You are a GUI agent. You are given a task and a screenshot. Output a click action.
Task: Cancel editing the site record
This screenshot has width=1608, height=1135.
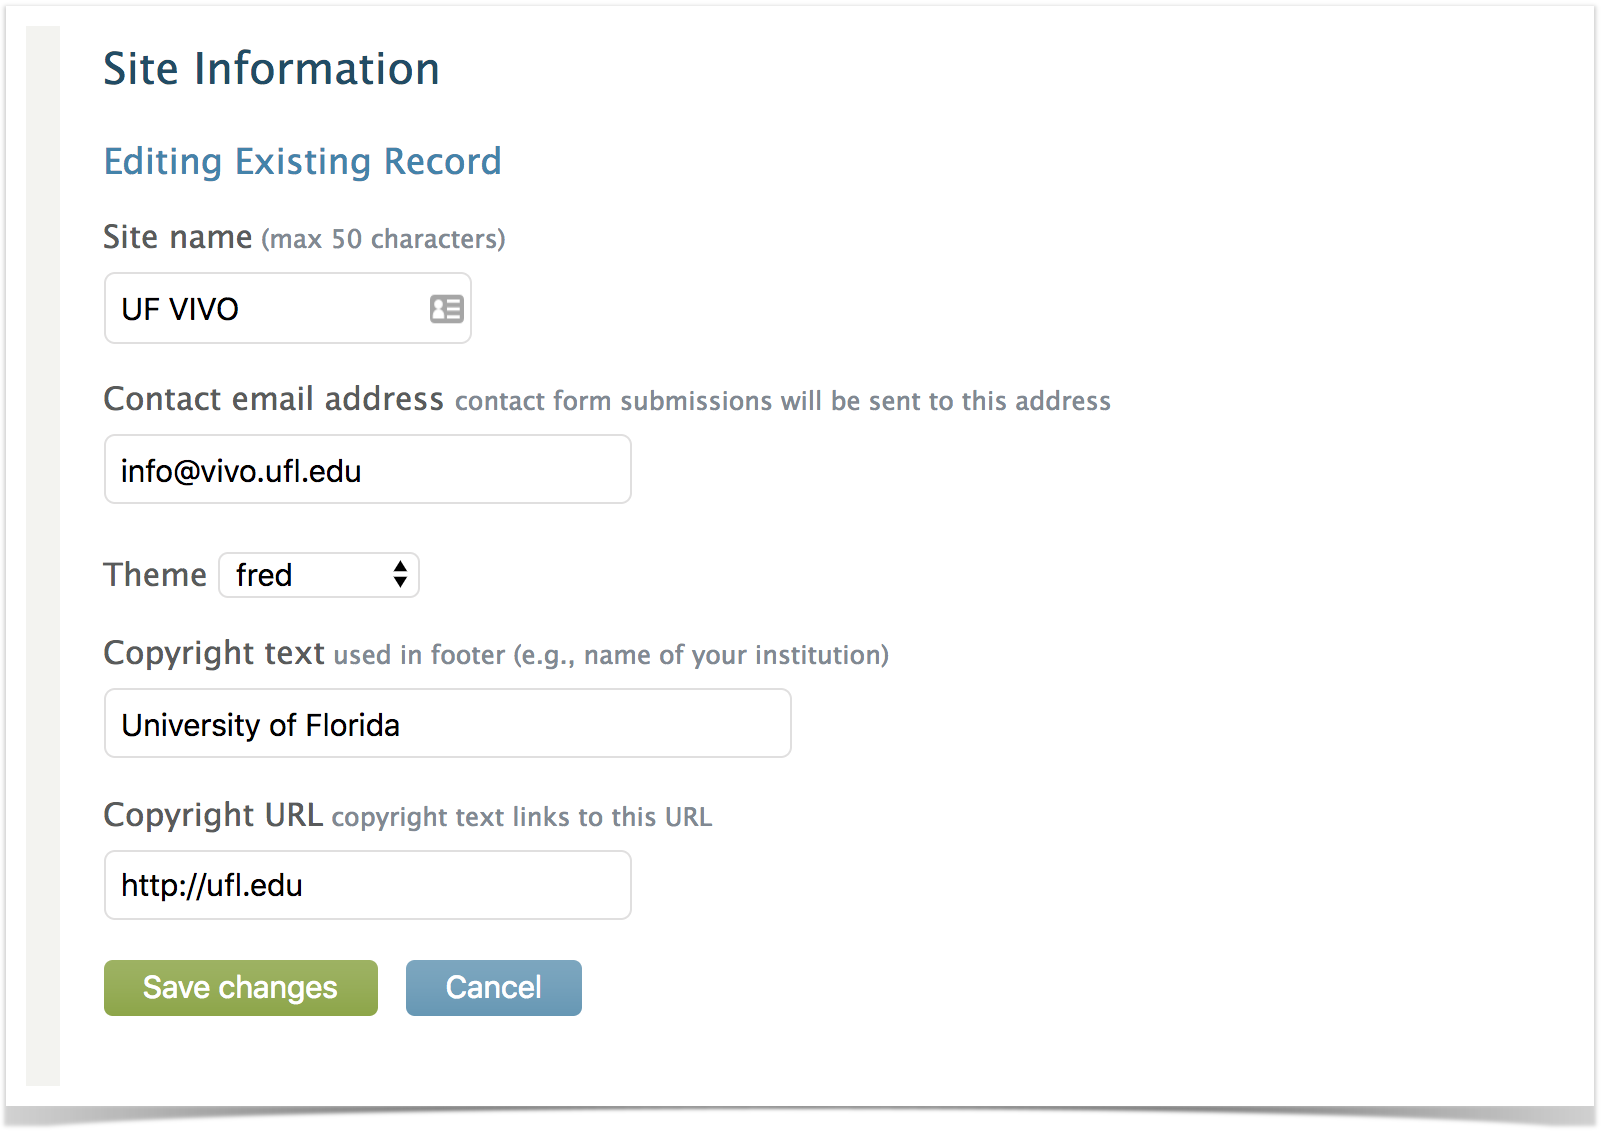tap(493, 988)
